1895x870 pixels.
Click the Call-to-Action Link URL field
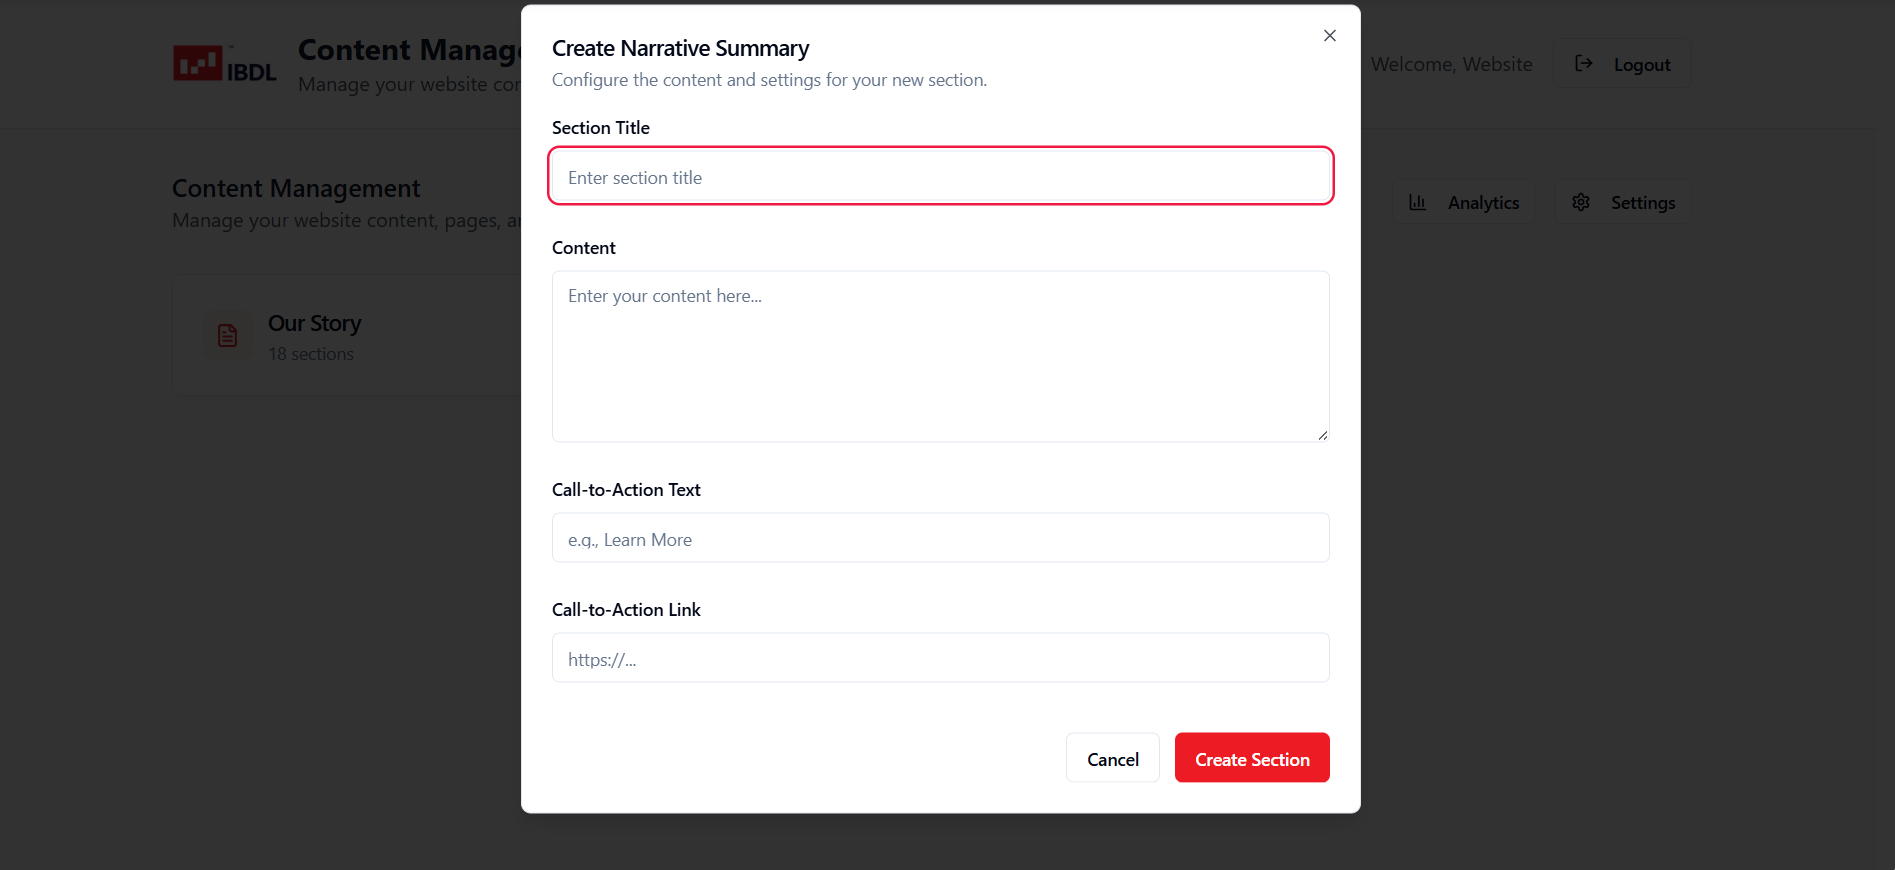(940, 659)
